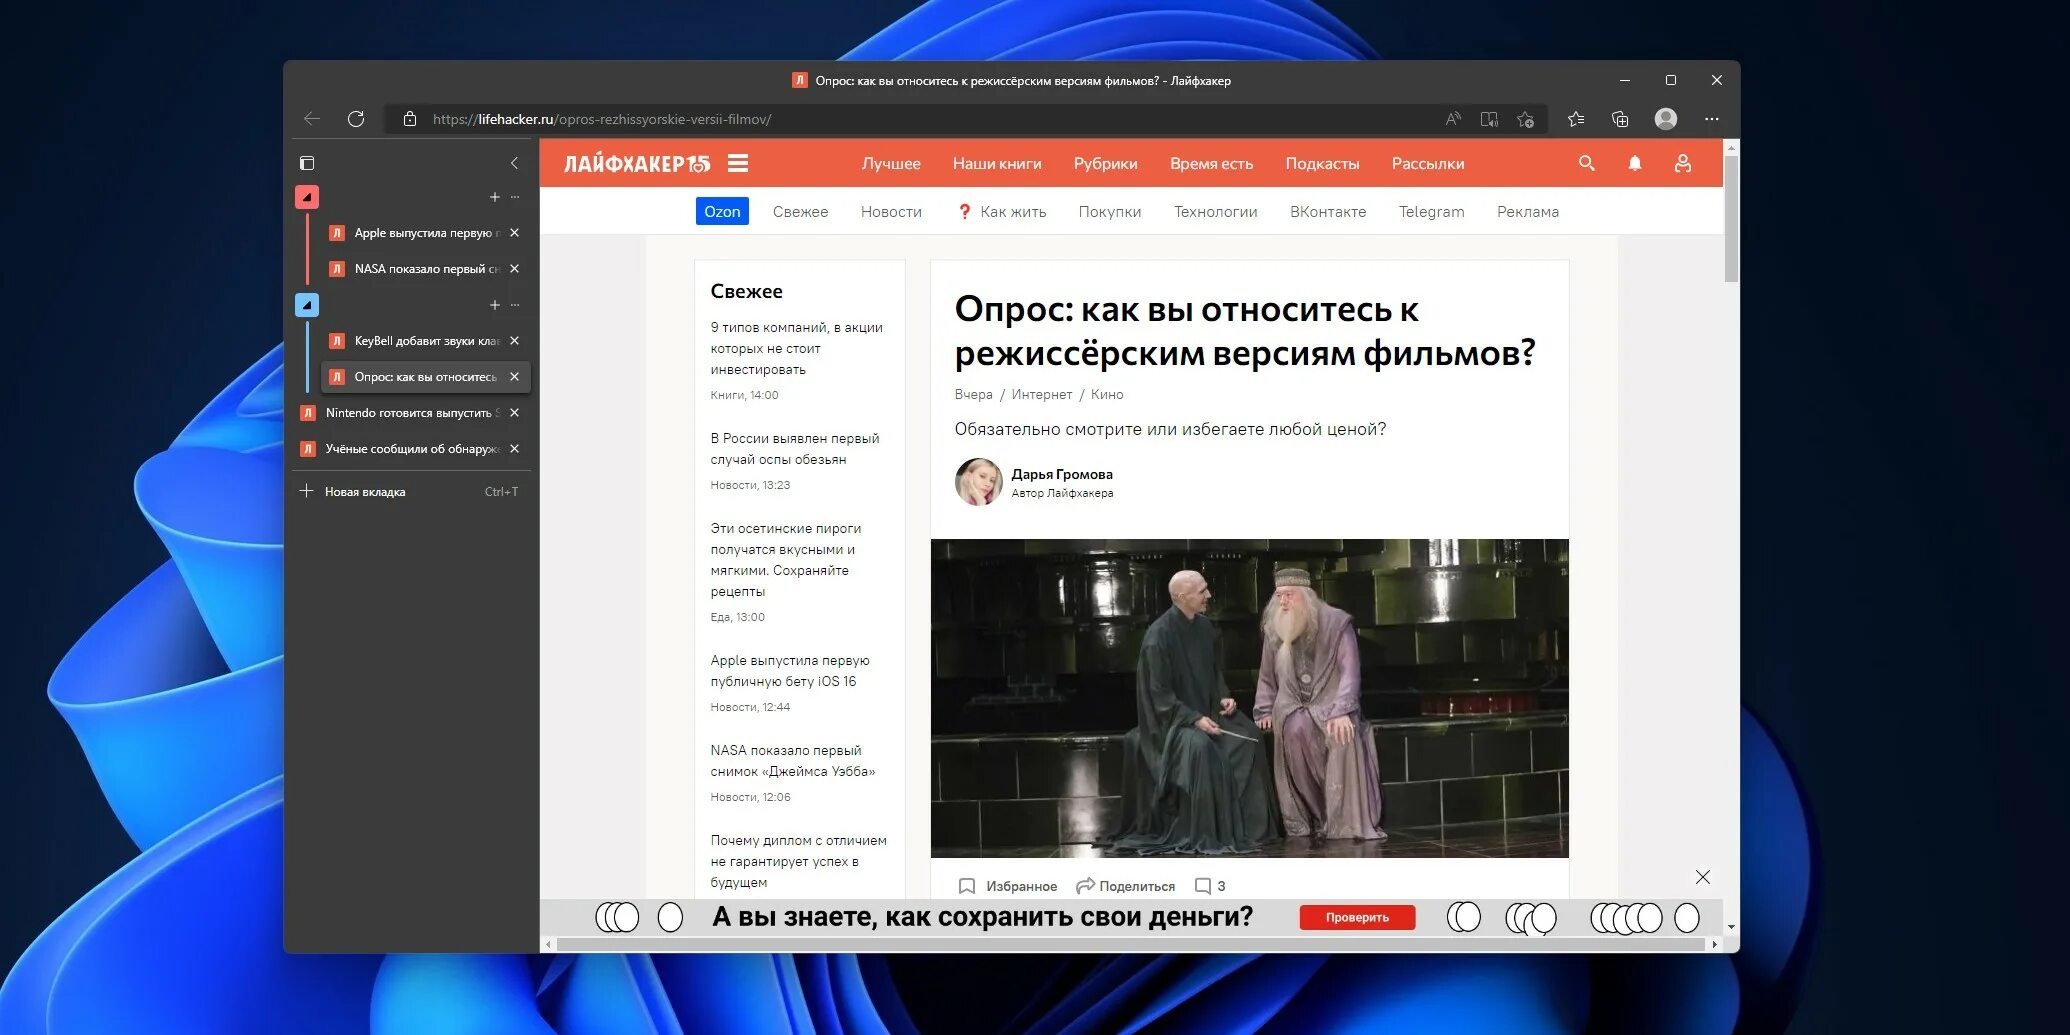Click the Лайфхакер logo in the site header
The width and height of the screenshot is (2070, 1035).
637,164
